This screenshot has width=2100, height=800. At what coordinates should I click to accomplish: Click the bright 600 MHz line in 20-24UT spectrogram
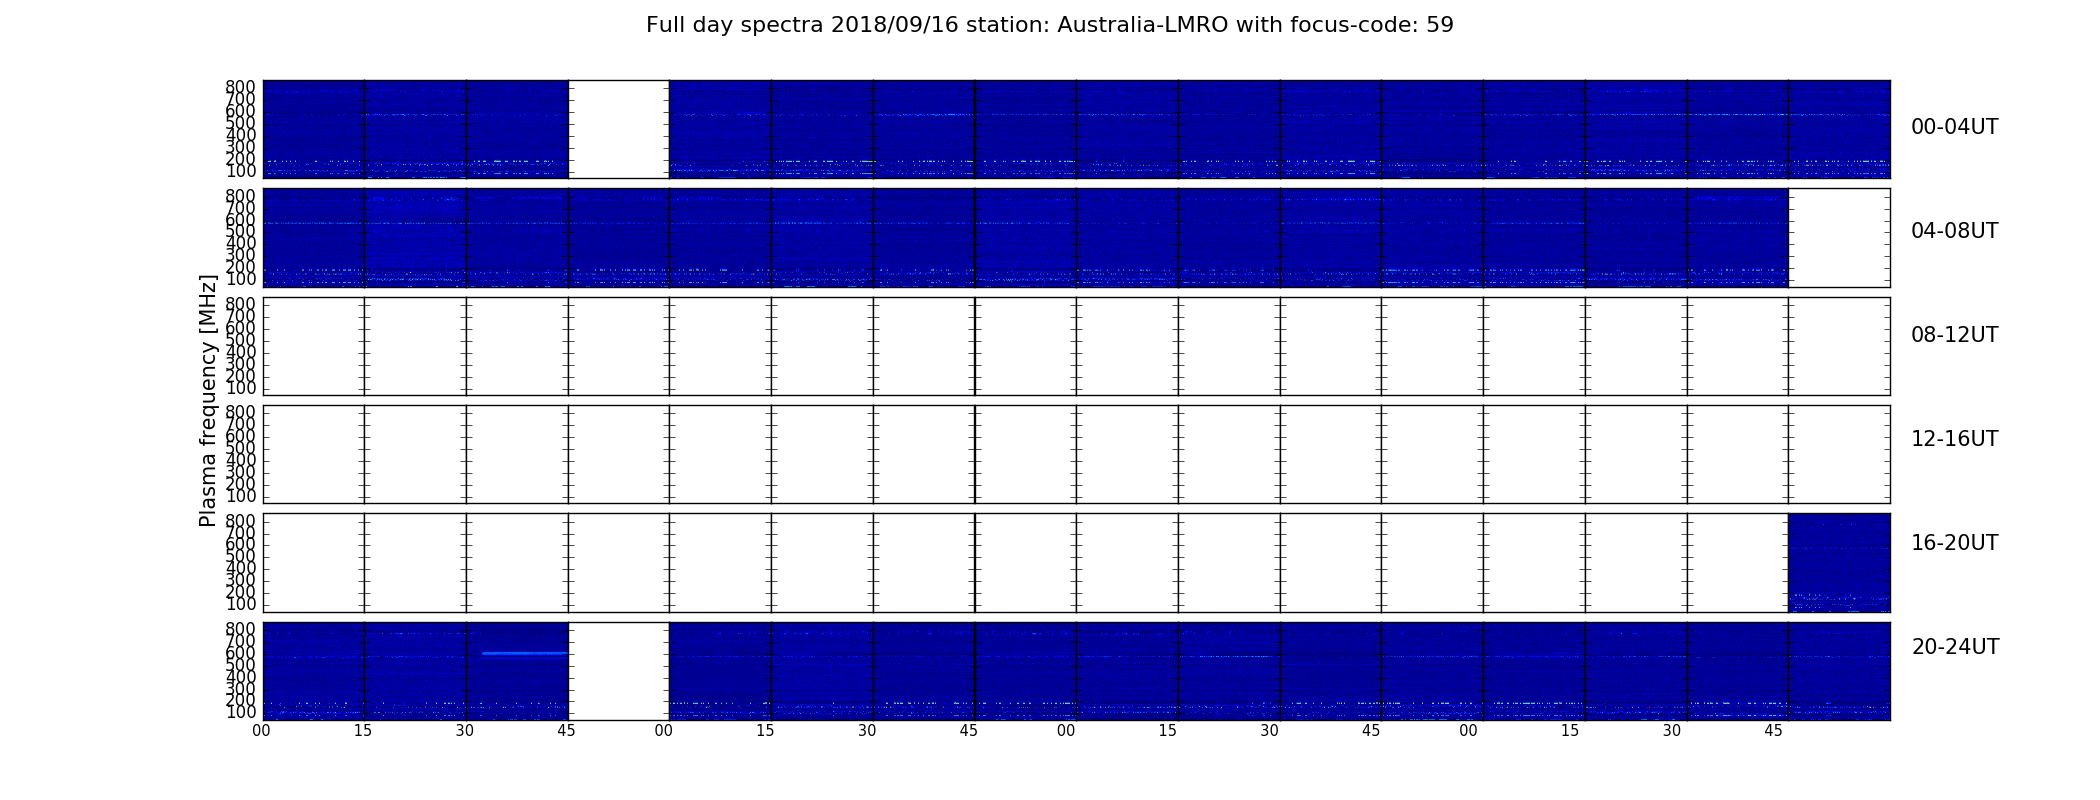524,653
